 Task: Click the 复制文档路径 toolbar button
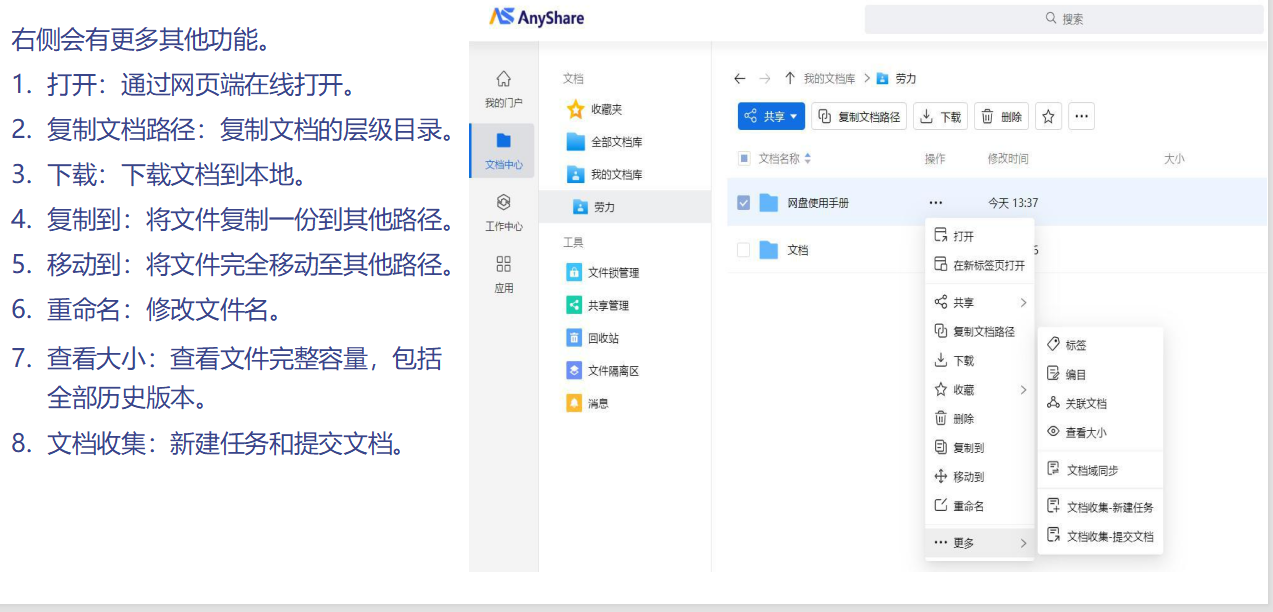859,117
